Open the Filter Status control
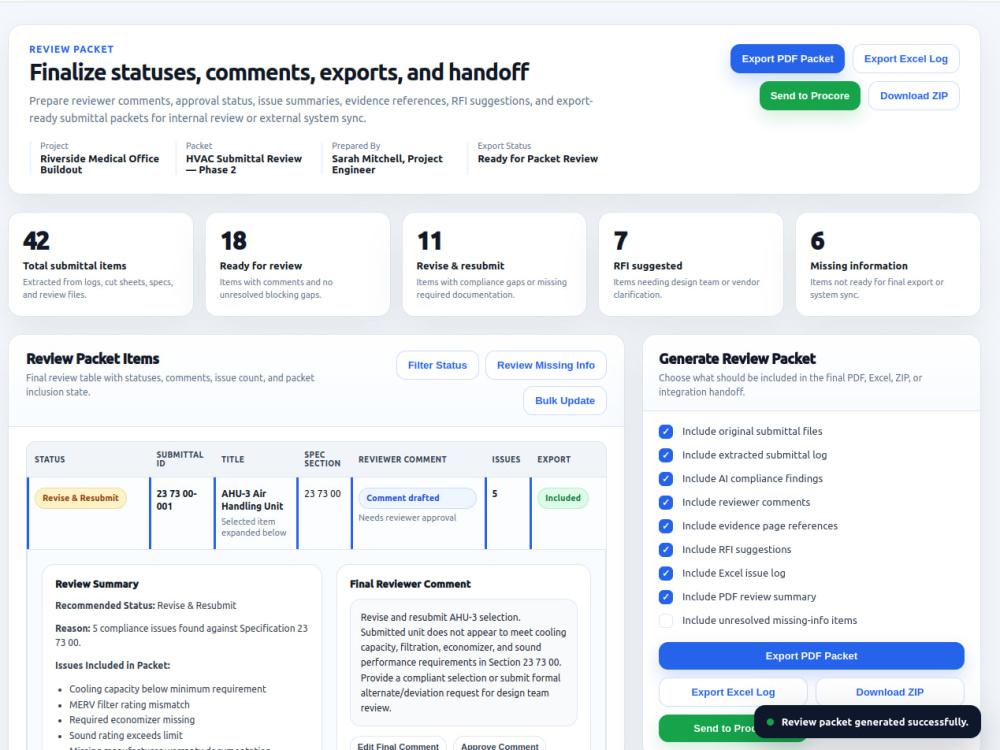 (x=437, y=365)
